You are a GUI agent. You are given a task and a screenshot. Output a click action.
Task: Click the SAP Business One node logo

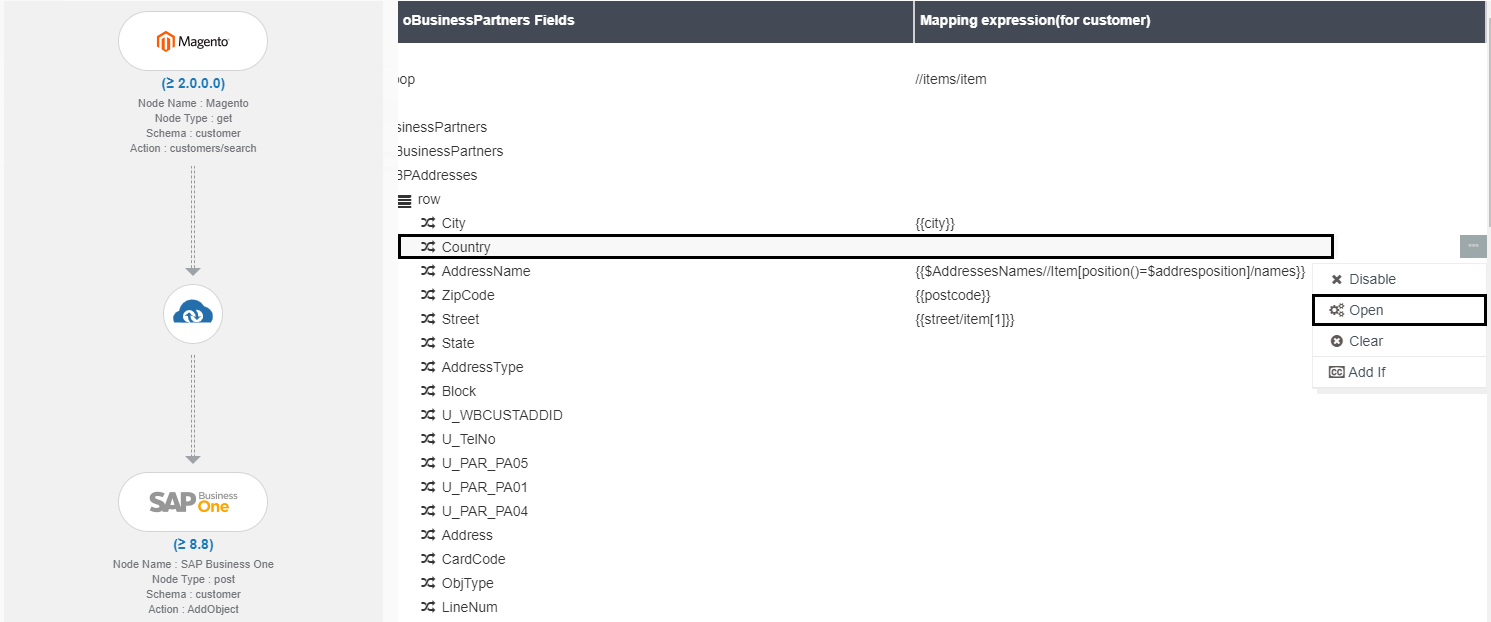[x=193, y=501]
